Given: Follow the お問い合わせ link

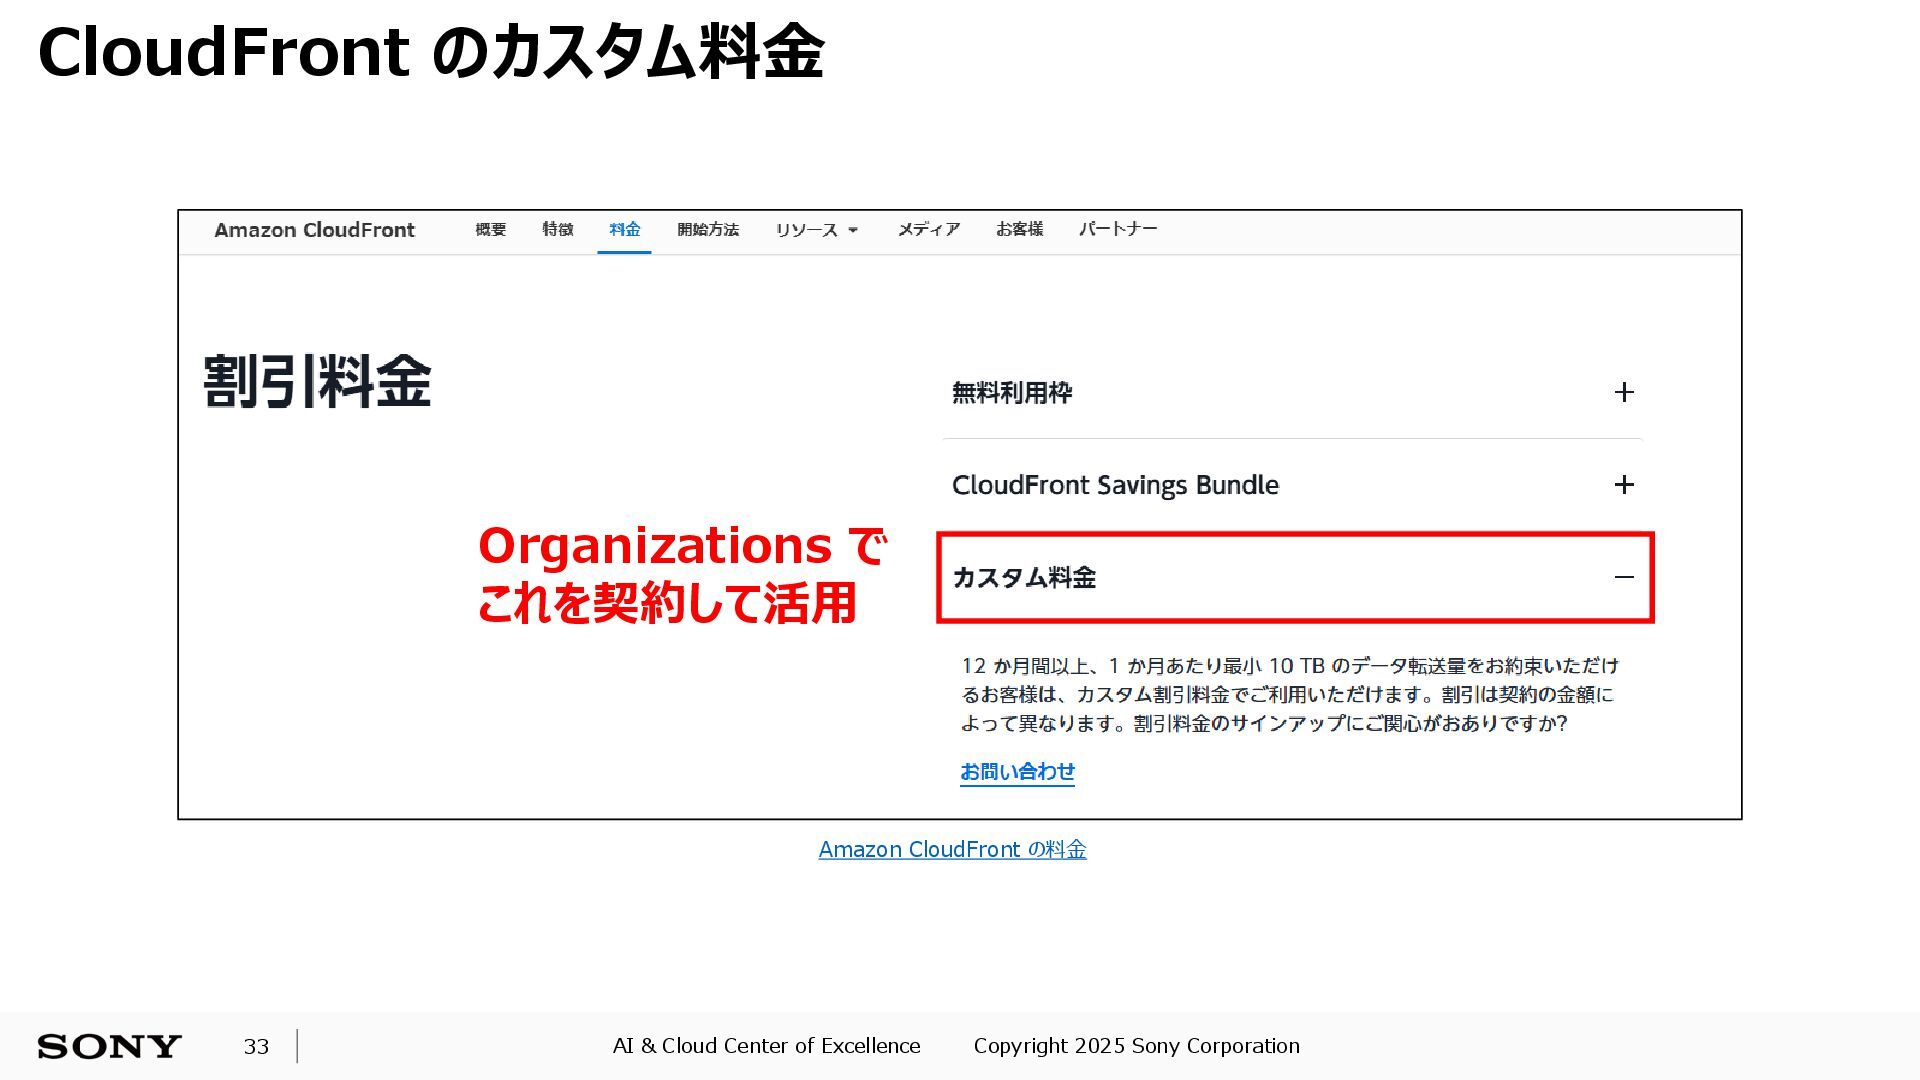Looking at the screenshot, I should click(1017, 772).
